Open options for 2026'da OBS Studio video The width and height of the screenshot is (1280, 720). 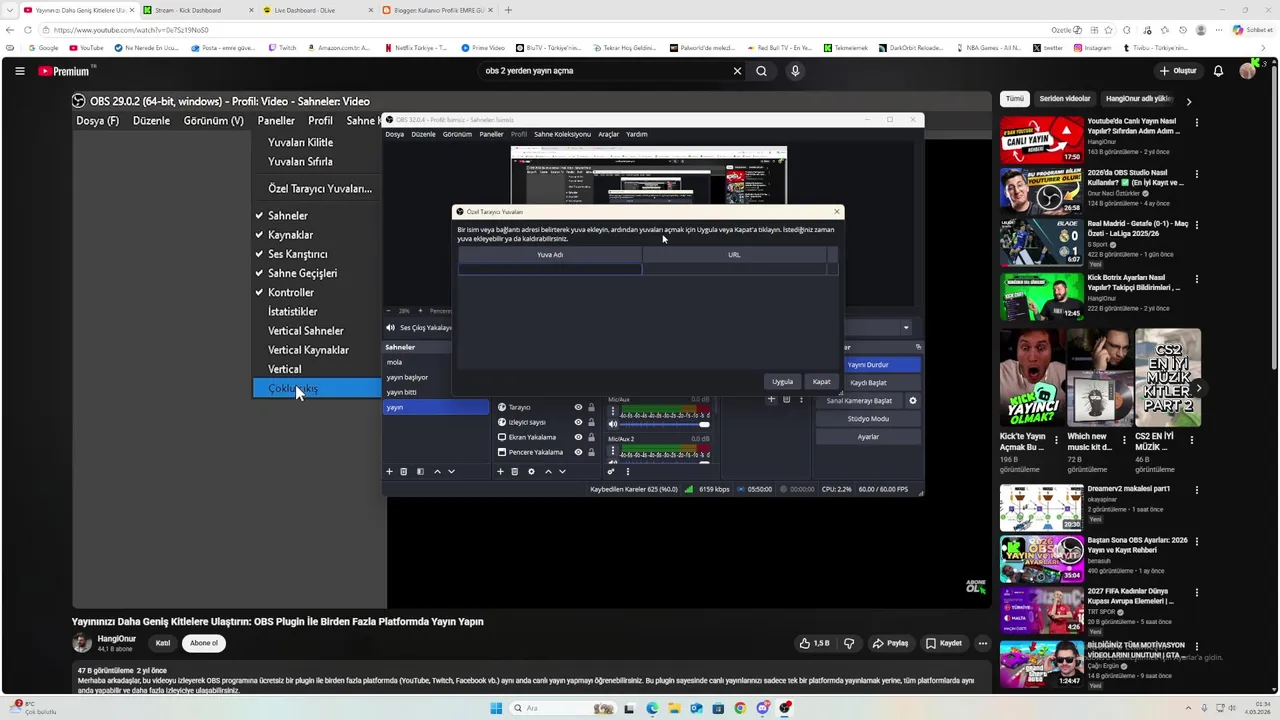[1197, 175]
